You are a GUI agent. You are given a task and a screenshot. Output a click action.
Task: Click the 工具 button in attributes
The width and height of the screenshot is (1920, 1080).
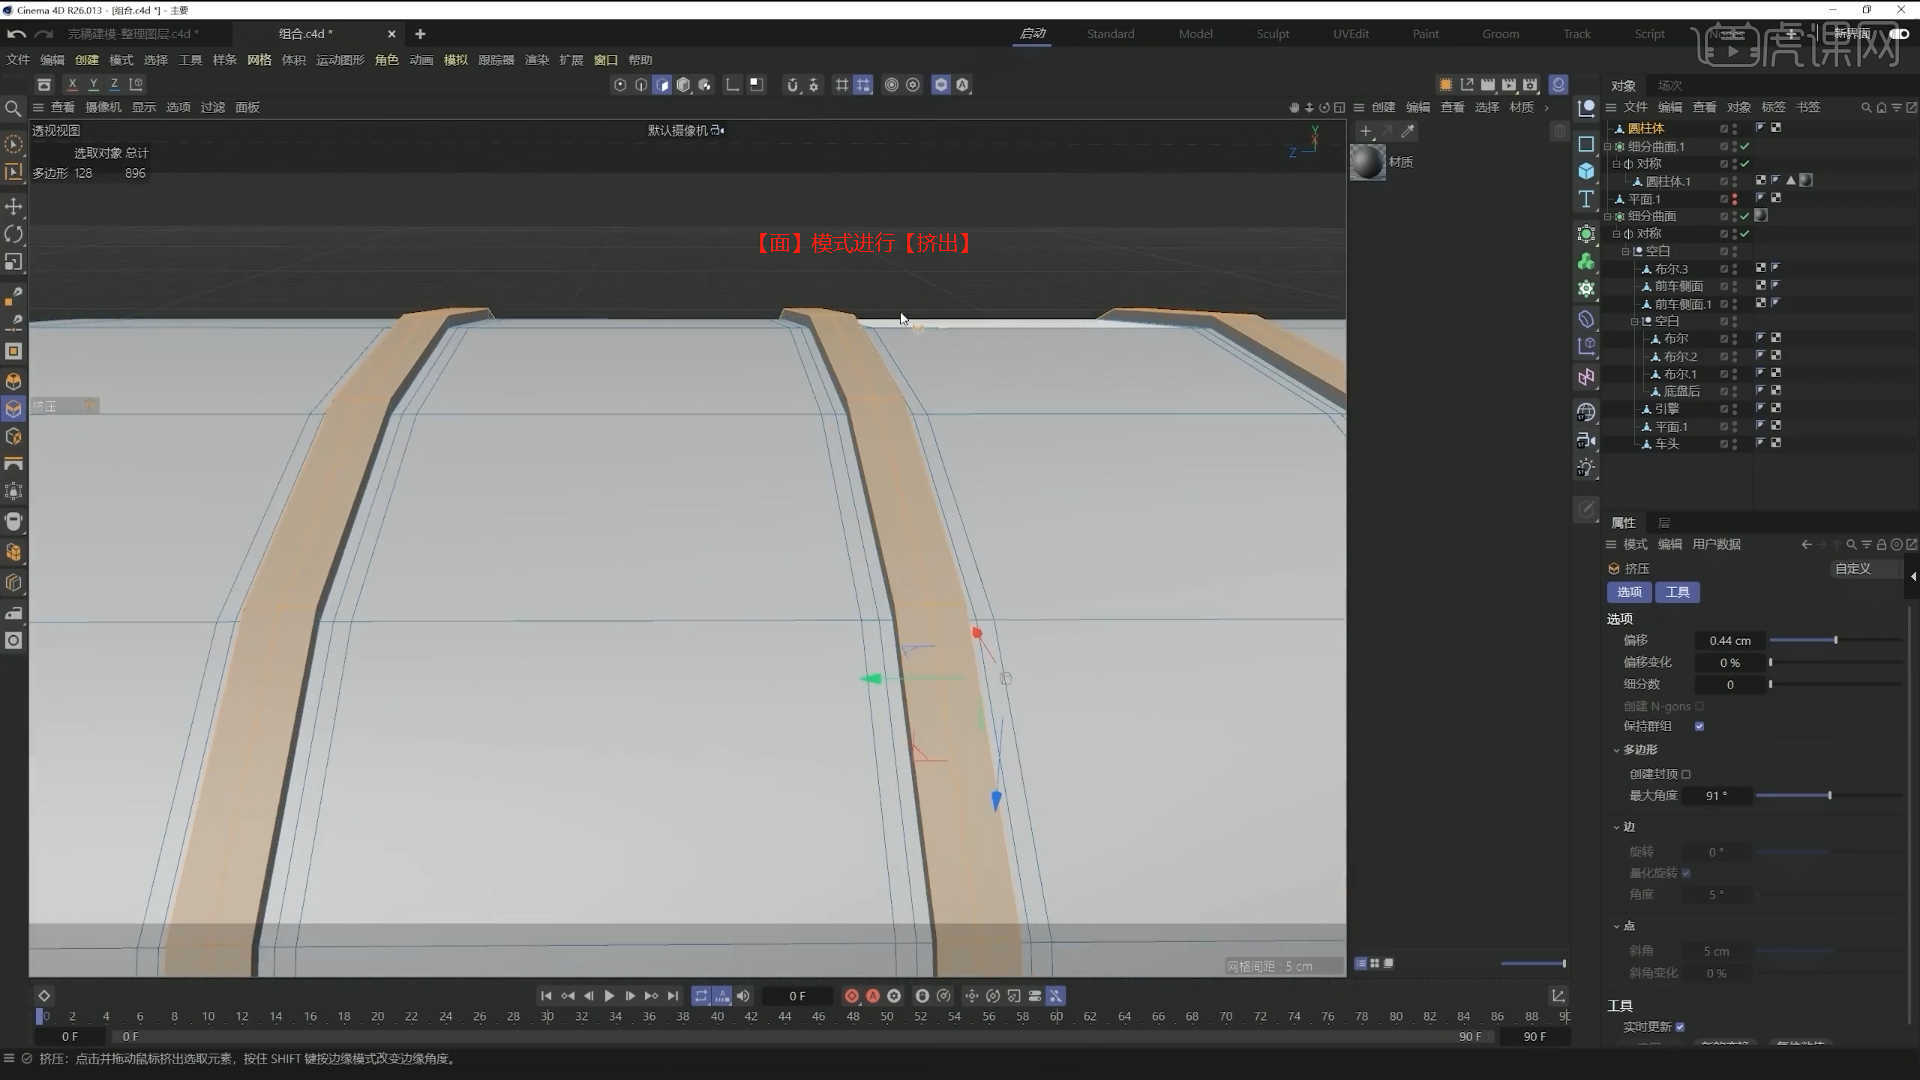[x=1677, y=593]
